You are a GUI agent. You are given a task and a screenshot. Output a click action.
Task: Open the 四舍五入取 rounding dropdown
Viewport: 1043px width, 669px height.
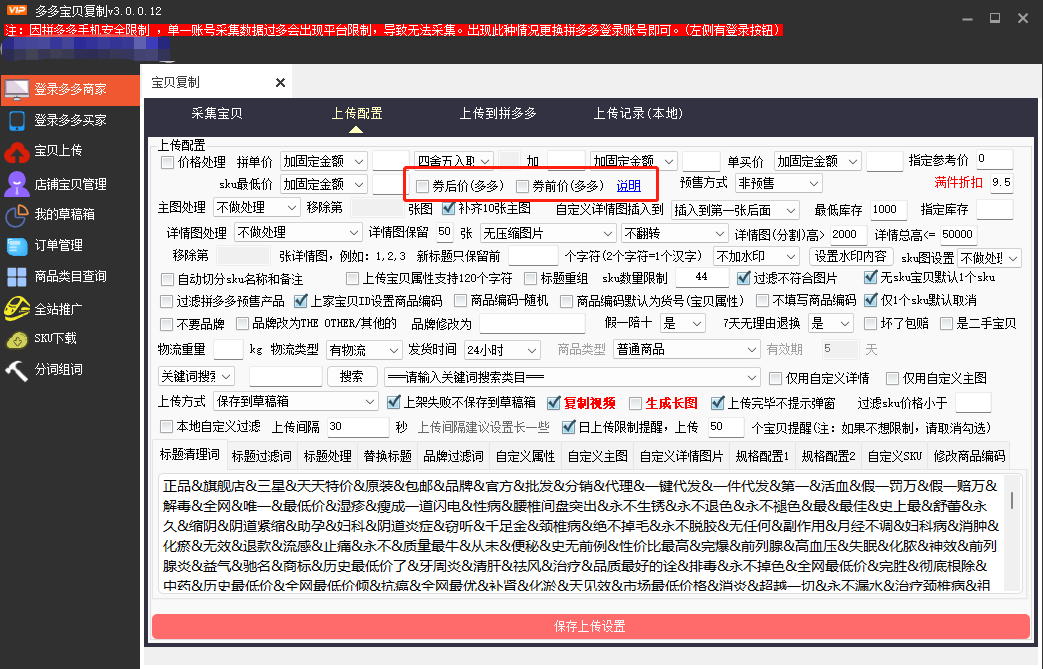[453, 161]
